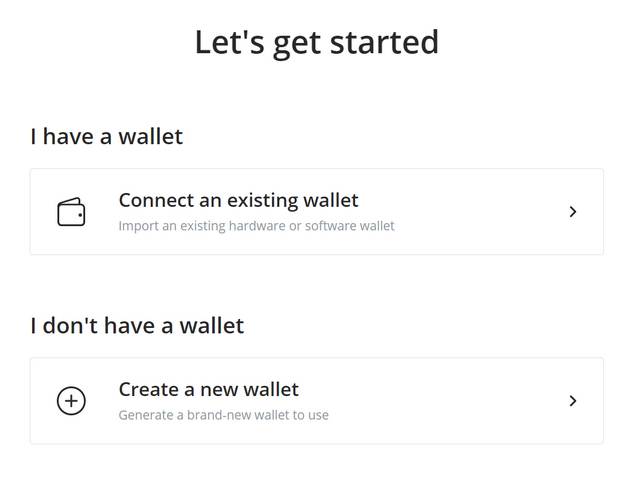Click the I have a wallet section heading

pos(107,137)
